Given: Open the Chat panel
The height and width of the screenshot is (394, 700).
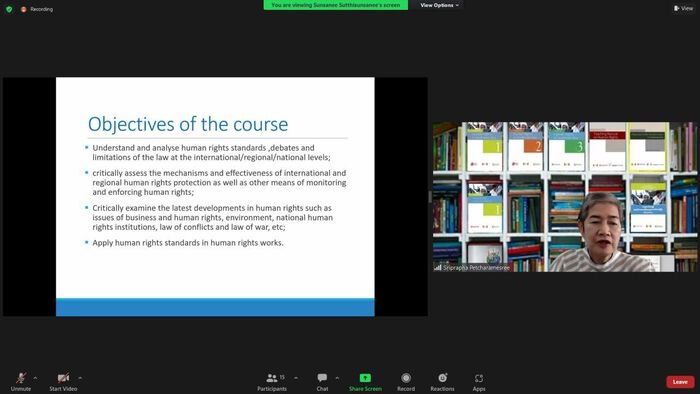Looking at the screenshot, I should [x=322, y=382].
